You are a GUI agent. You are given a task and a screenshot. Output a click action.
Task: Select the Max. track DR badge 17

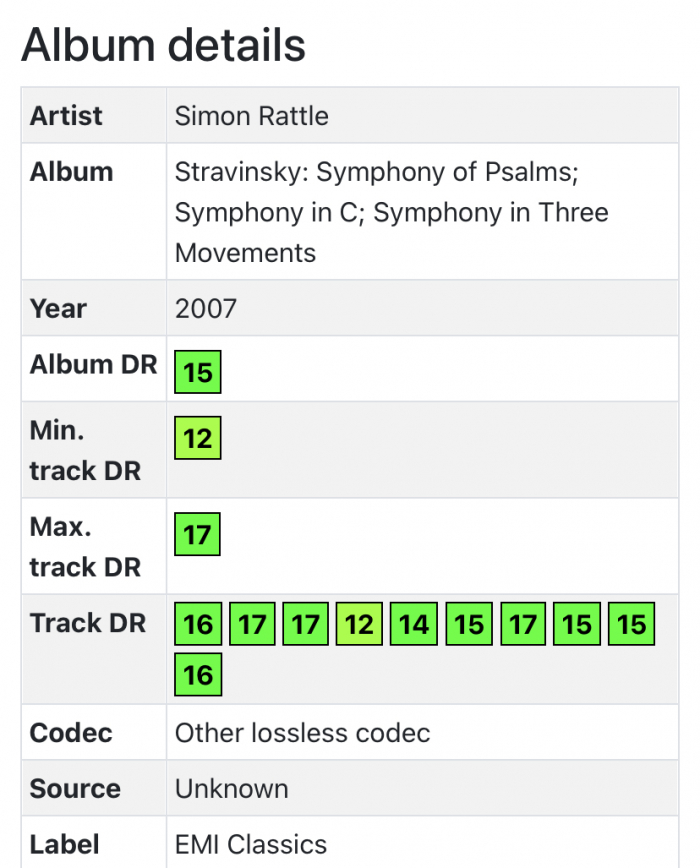198,535
